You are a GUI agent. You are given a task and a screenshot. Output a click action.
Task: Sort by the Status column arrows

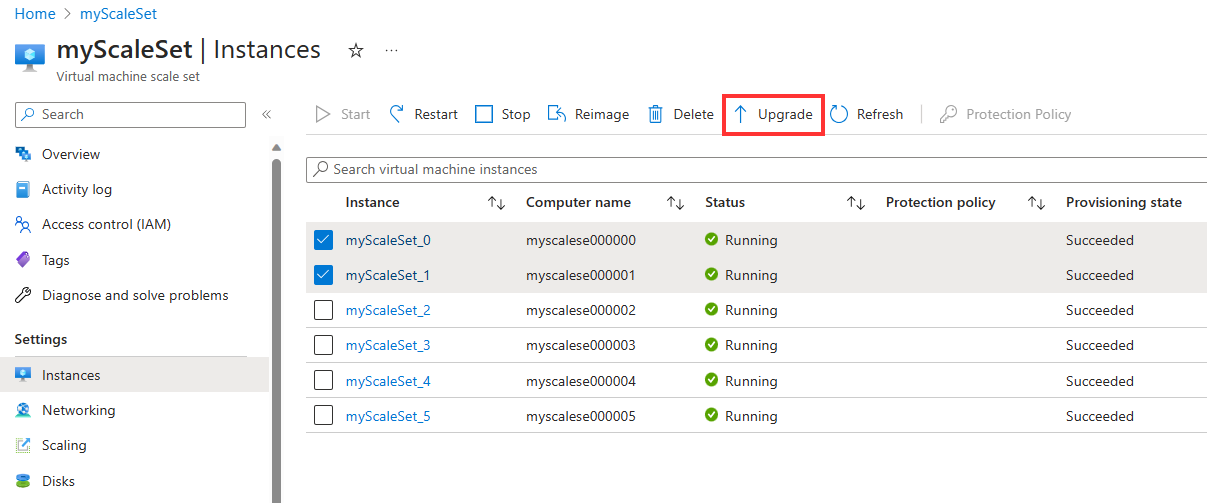(x=855, y=203)
